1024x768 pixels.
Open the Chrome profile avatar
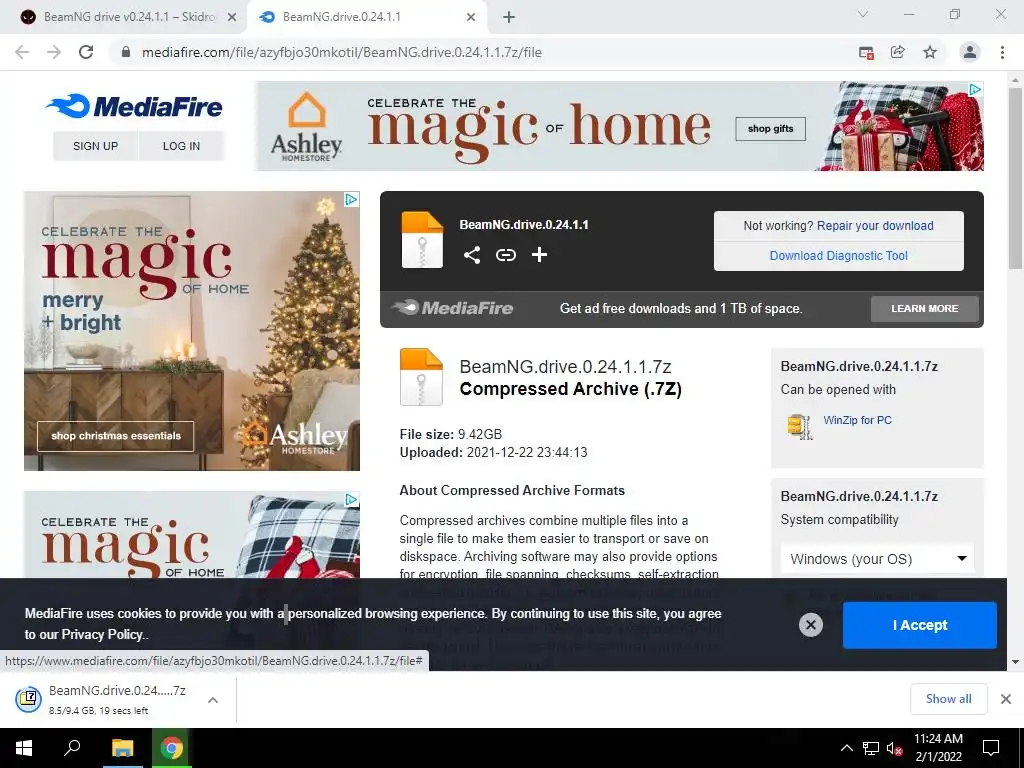(x=970, y=52)
